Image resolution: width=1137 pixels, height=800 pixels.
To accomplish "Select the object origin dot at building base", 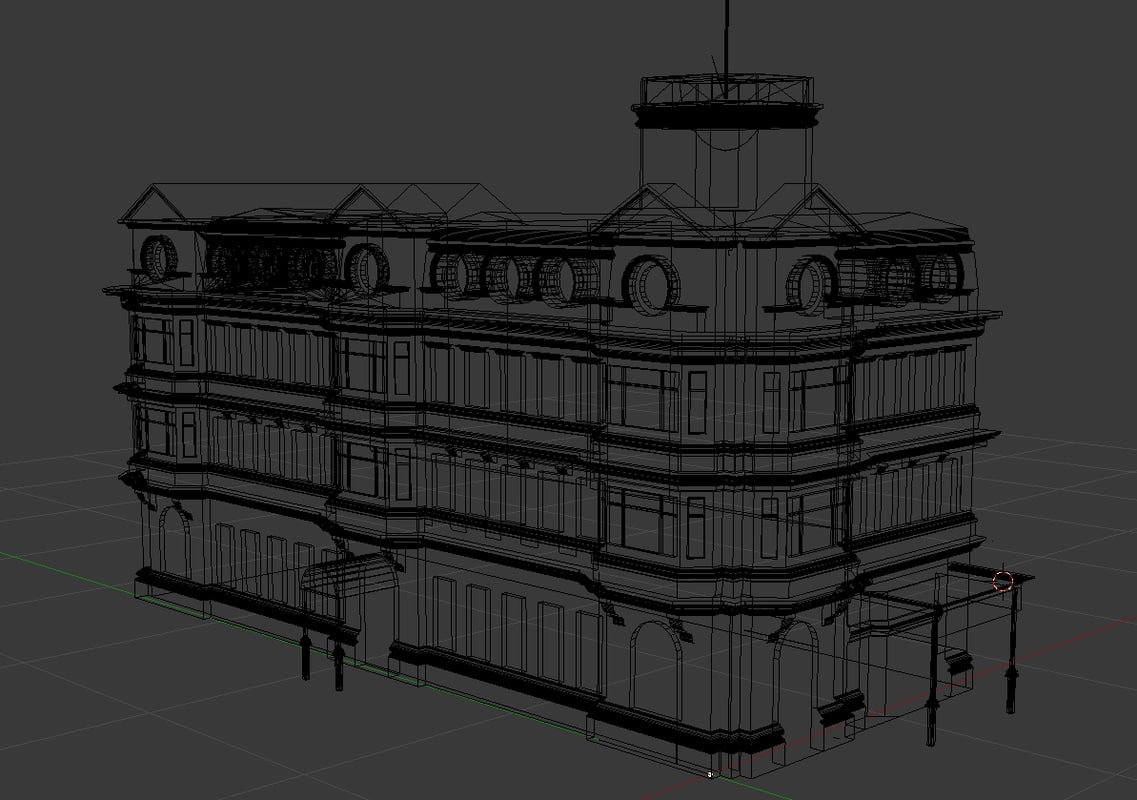I will pos(710,774).
